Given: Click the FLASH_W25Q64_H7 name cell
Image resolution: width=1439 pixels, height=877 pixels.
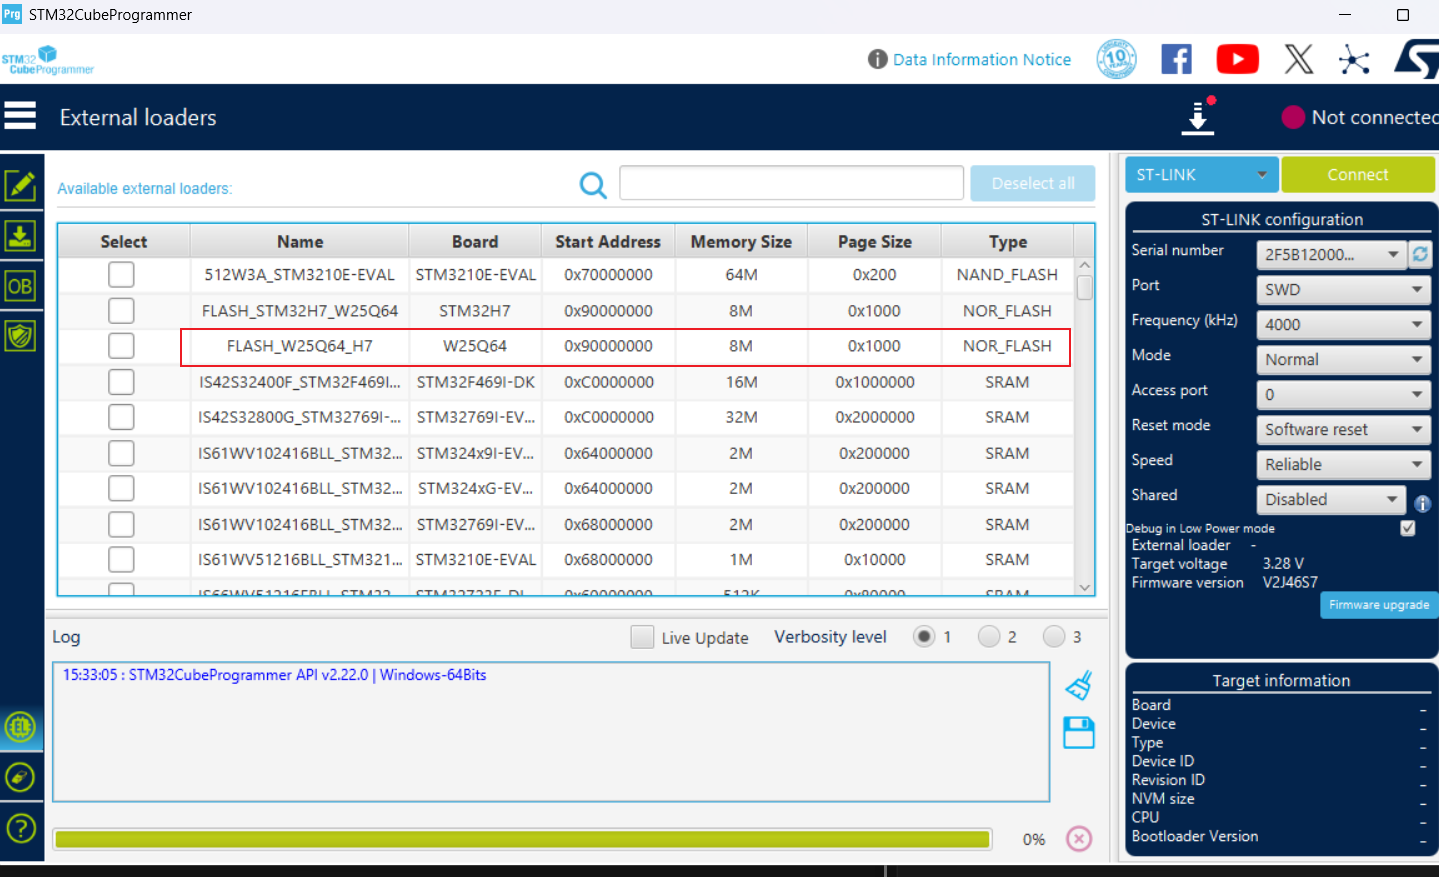Looking at the screenshot, I should pos(300,346).
